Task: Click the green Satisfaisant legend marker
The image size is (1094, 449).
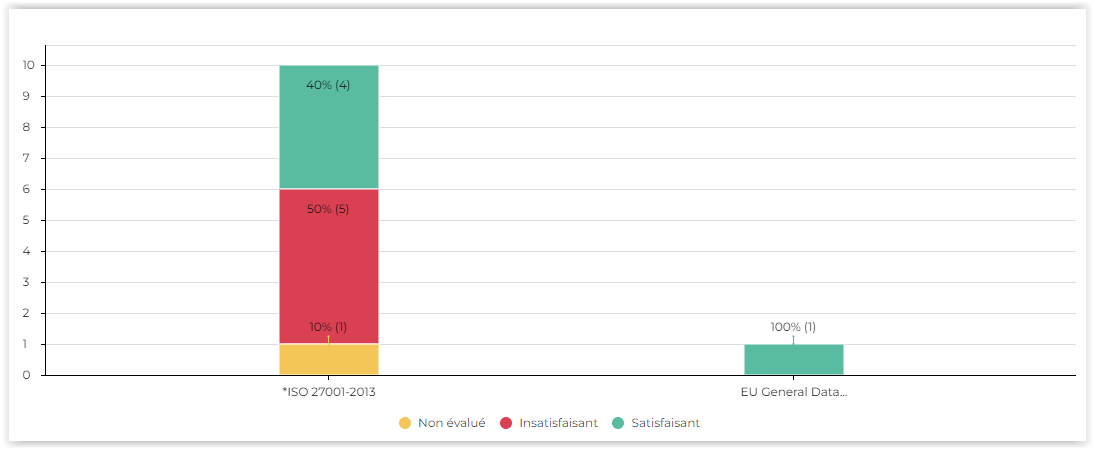Action: [x=618, y=423]
